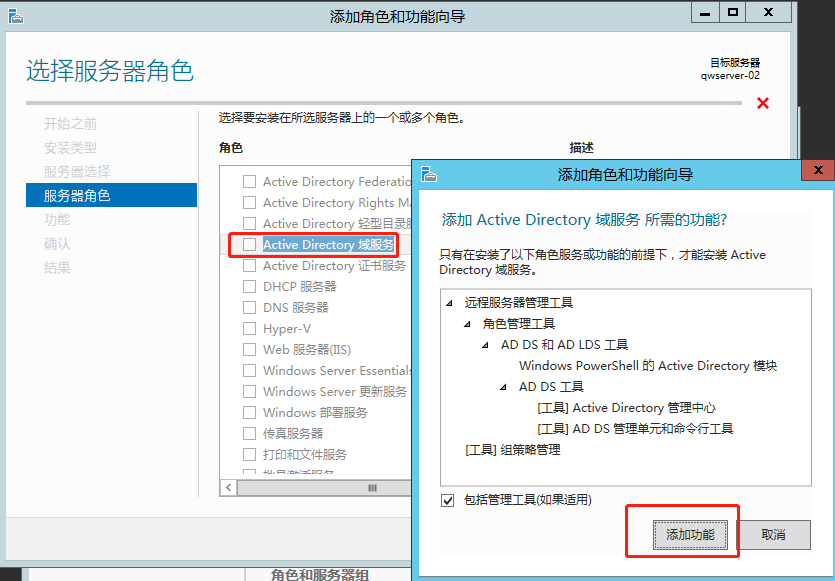
Task: Select 服务器角色 wizard step
Action: [111, 195]
